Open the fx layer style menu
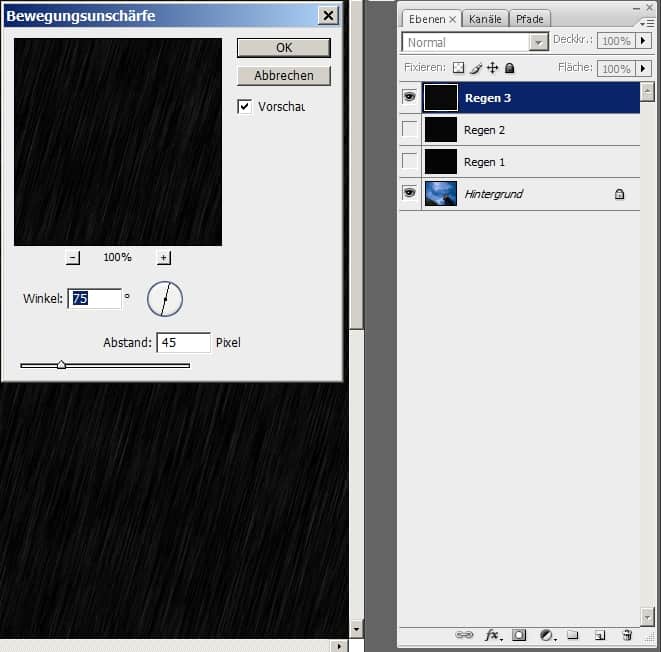 492,635
